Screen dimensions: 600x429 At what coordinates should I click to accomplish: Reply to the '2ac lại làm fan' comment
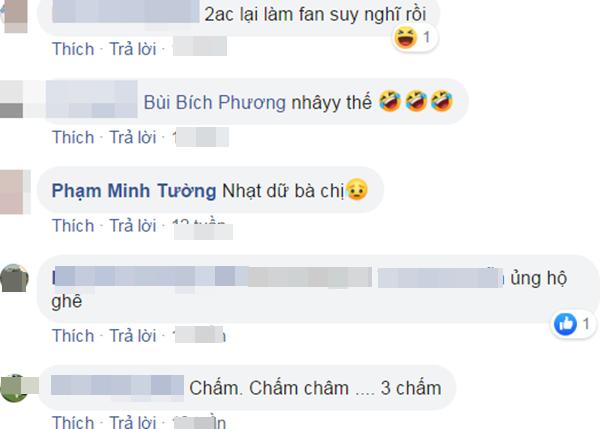pyautogui.click(x=133, y=49)
